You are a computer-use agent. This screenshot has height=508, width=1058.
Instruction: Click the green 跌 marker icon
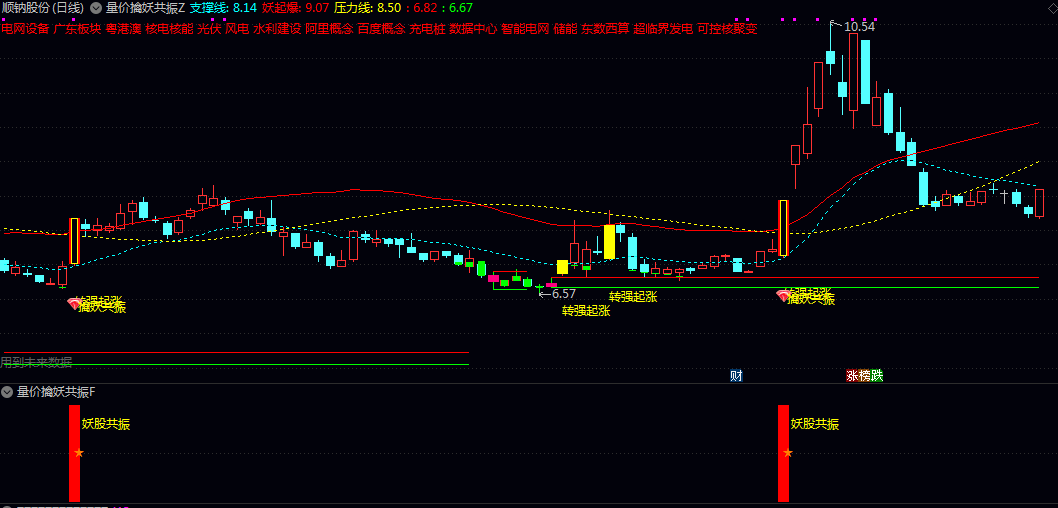pyautogui.click(x=876, y=376)
